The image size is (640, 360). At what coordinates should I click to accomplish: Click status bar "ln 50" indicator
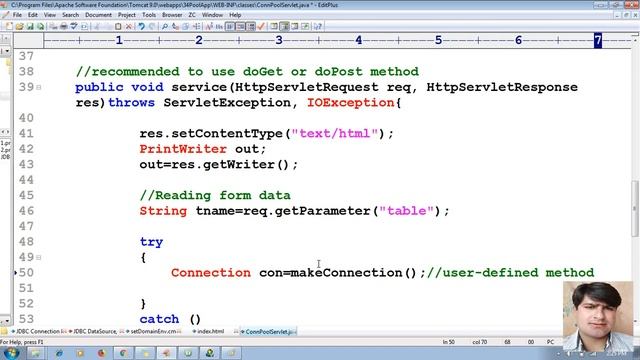[449, 342]
